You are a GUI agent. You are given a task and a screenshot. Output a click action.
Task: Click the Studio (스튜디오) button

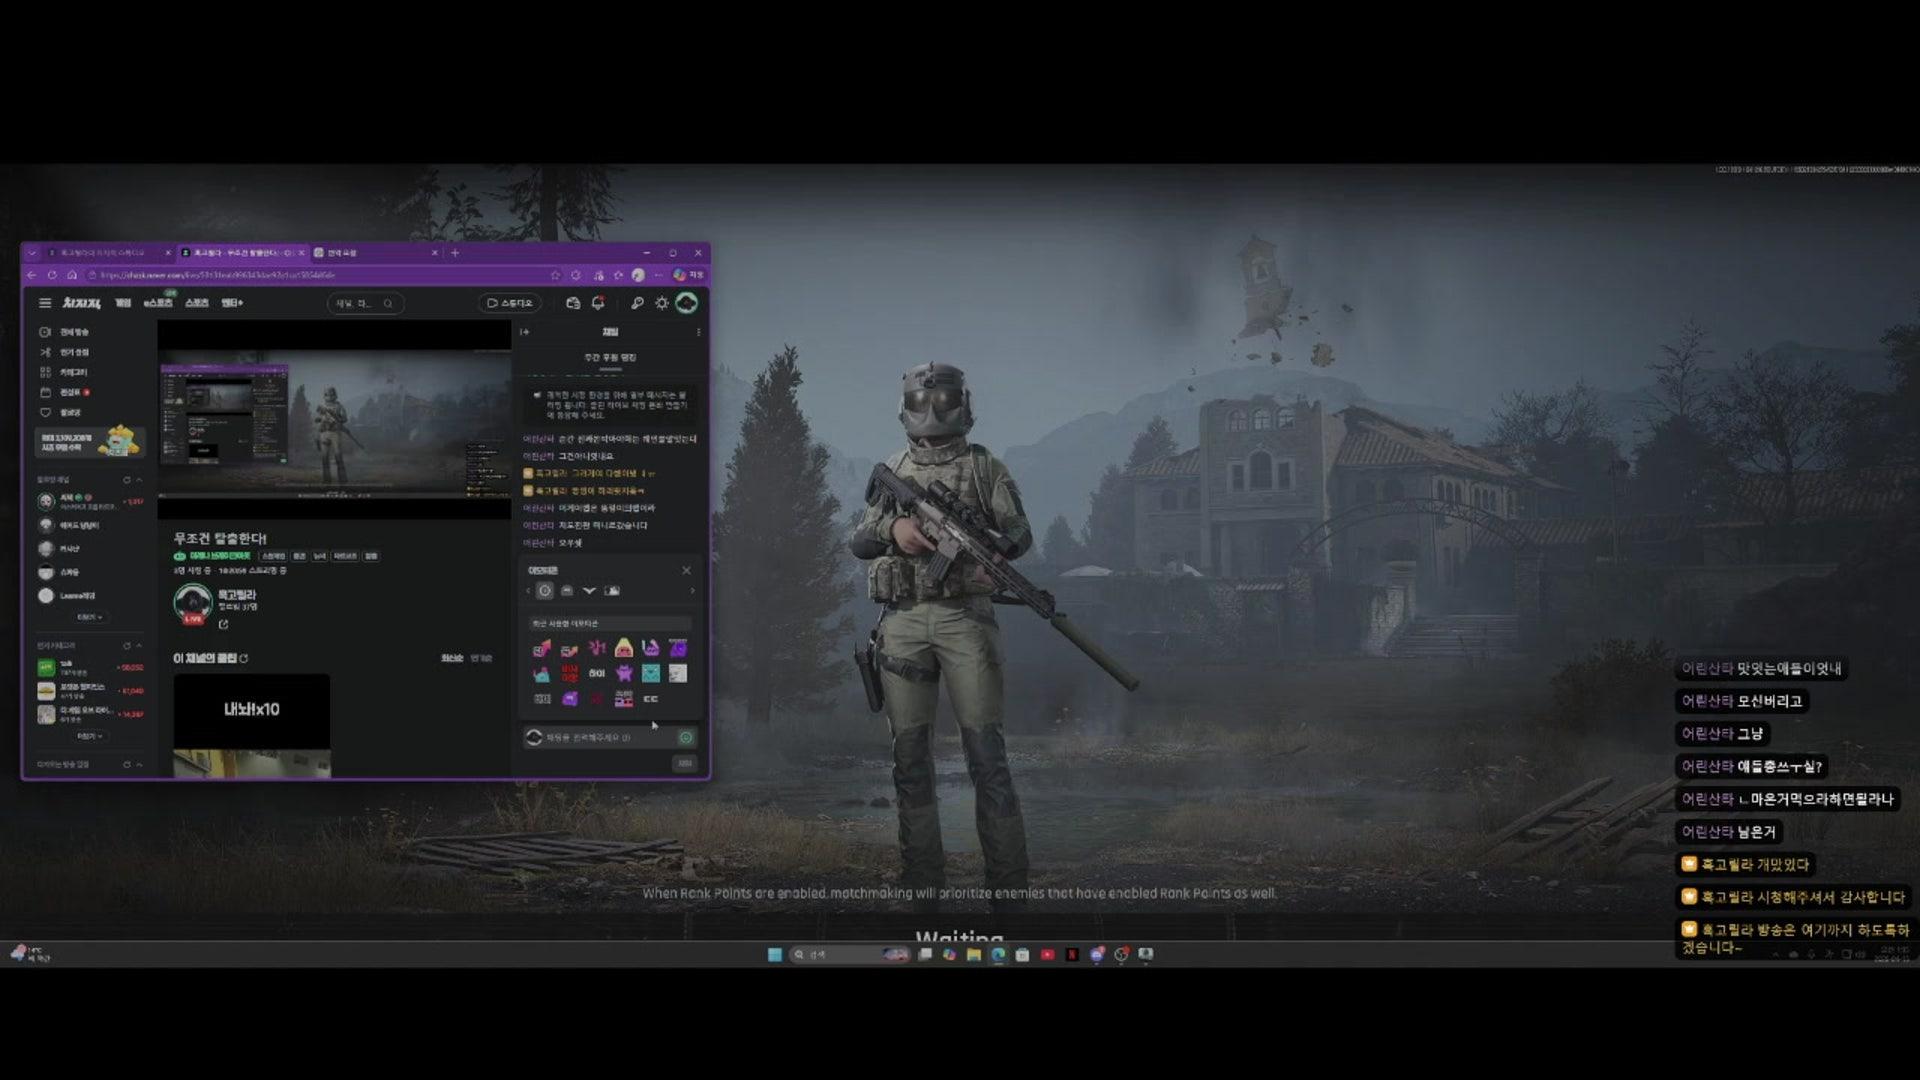click(x=510, y=303)
